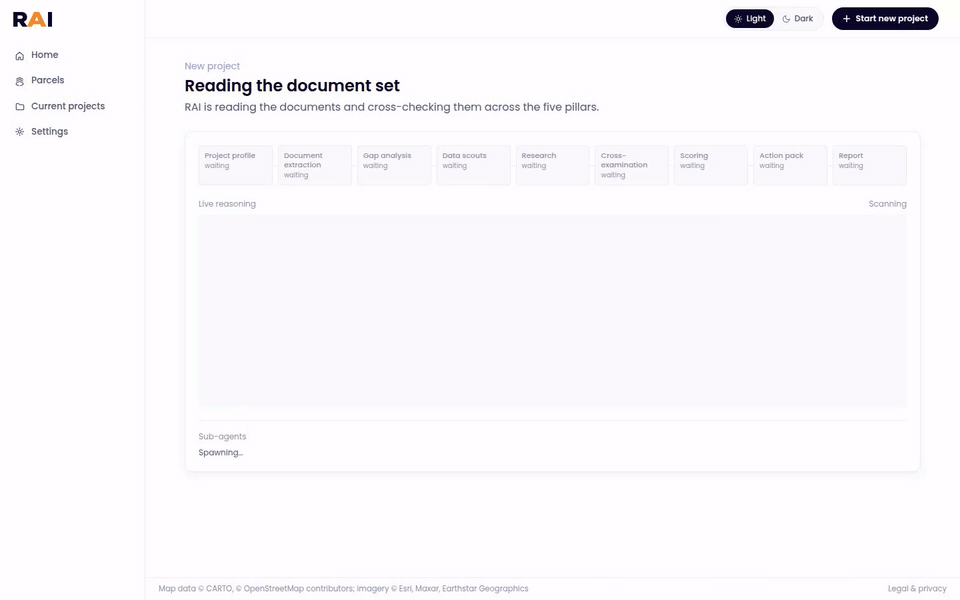Open Legal & privacy link
This screenshot has height=600, width=960.
tap(917, 588)
